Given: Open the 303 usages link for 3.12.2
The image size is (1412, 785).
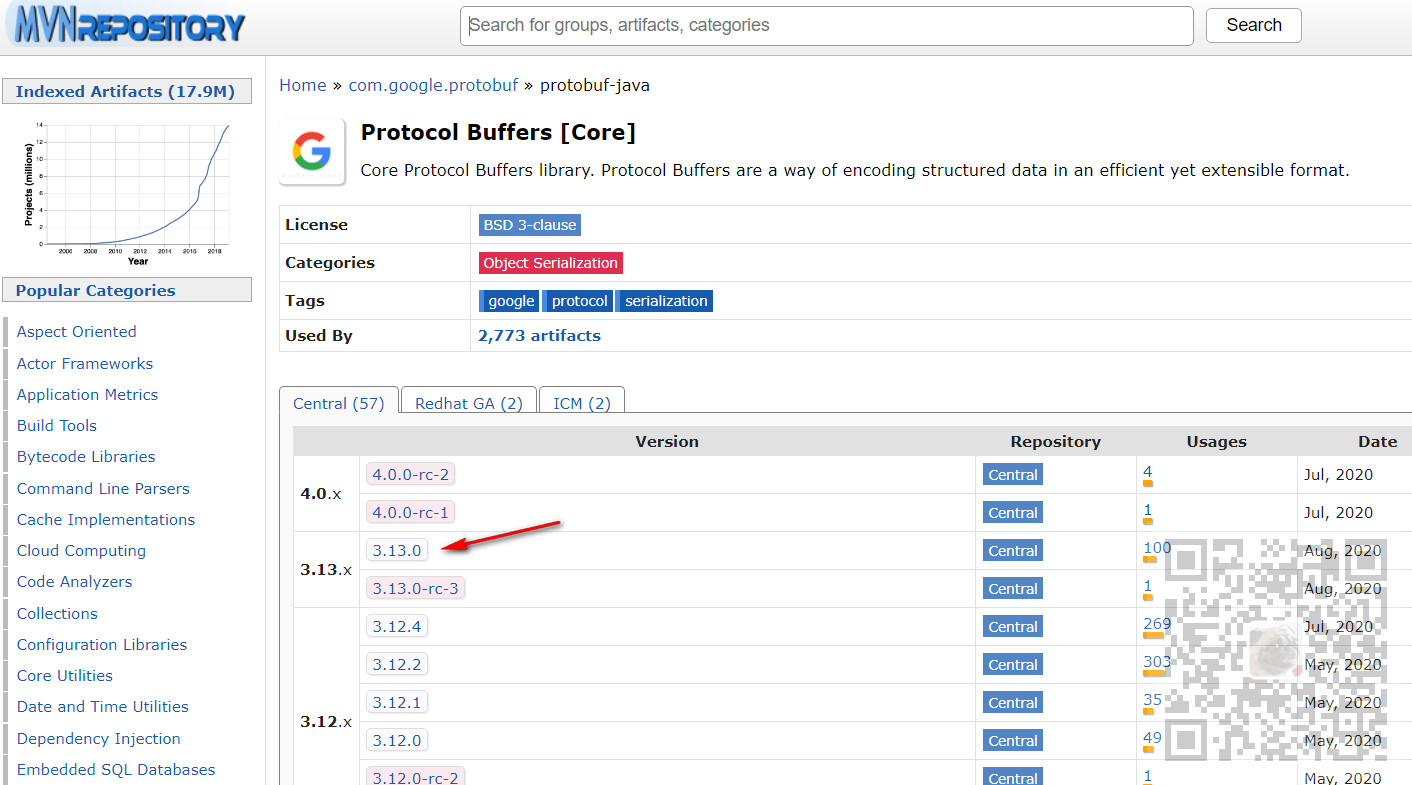Looking at the screenshot, I should pyautogui.click(x=1157, y=661).
